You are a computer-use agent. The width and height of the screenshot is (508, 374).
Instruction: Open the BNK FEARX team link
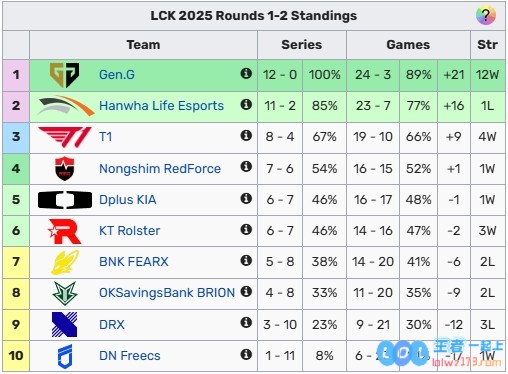[134, 262]
